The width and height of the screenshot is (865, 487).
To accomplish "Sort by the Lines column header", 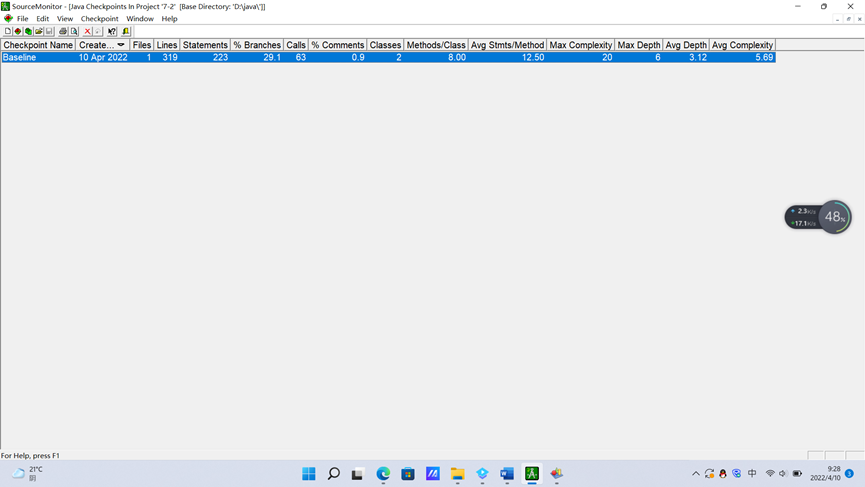I will (167, 45).
